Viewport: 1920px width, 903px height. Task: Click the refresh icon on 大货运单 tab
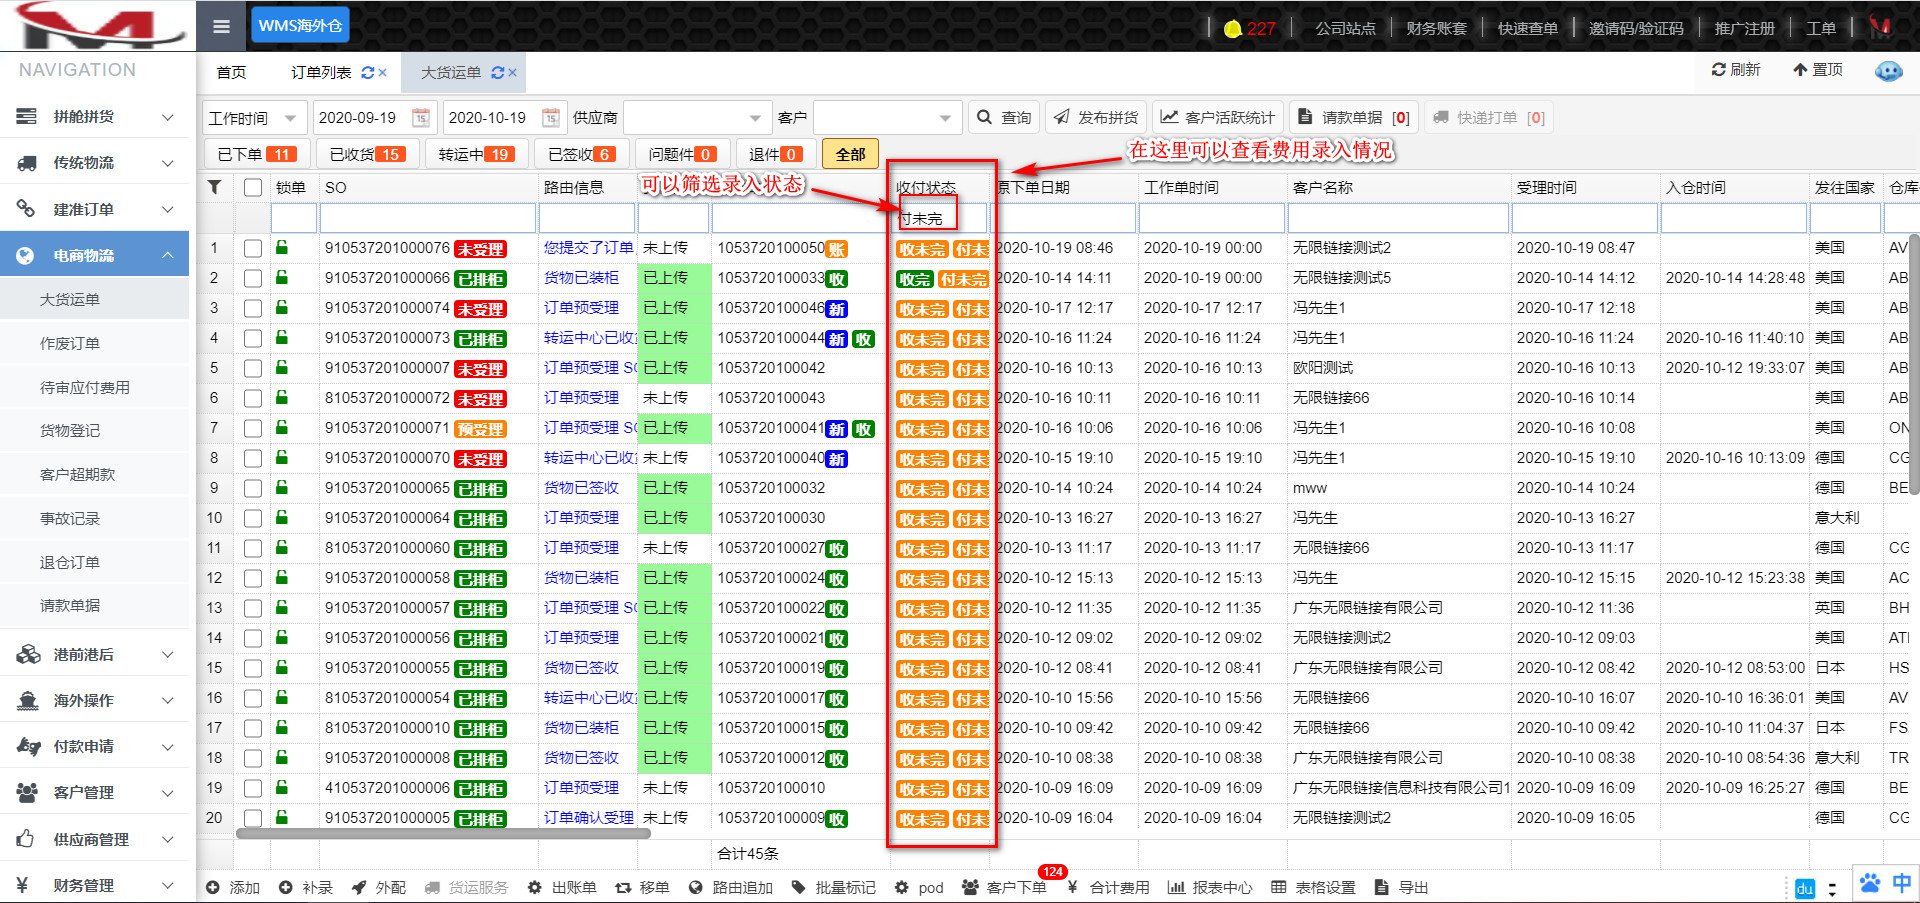[497, 73]
